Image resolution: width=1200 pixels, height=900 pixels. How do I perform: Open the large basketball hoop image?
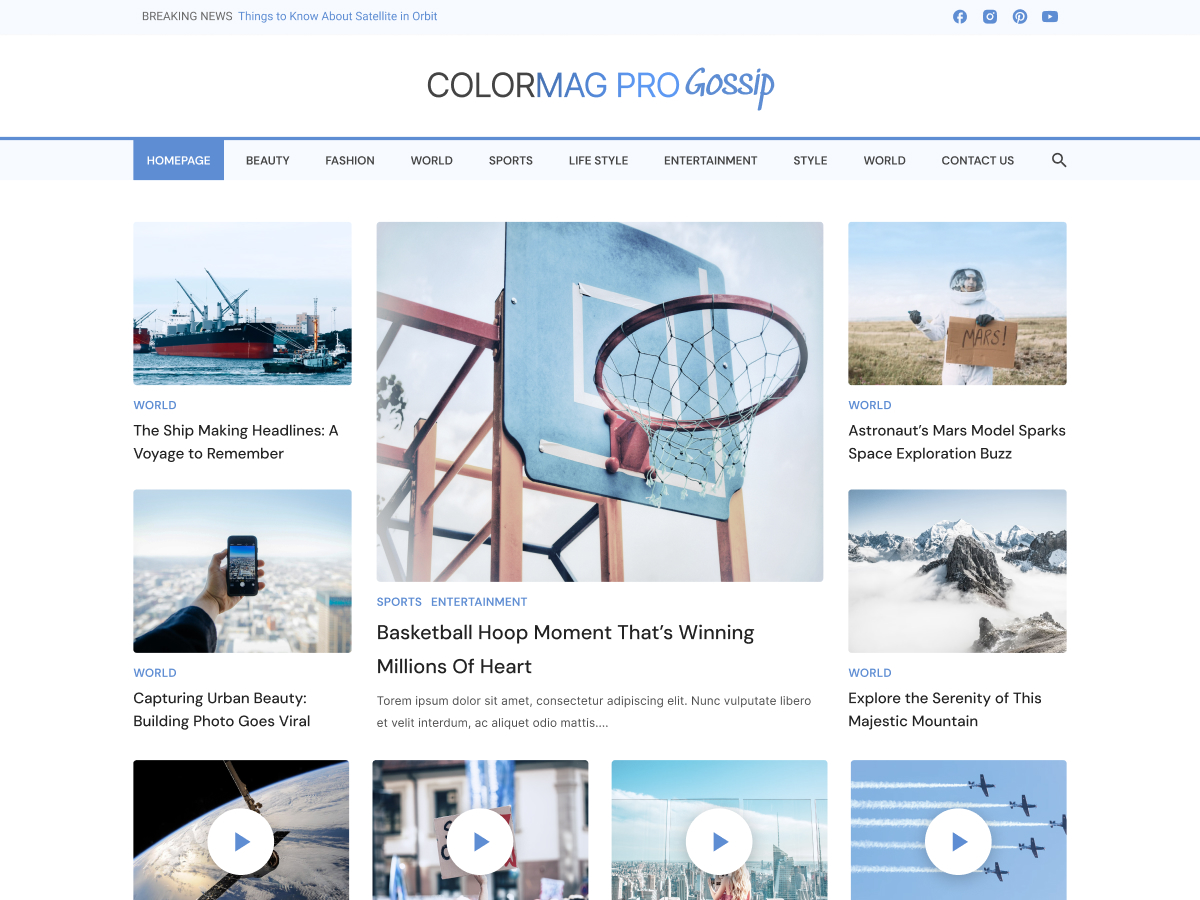tap(600, 402)
